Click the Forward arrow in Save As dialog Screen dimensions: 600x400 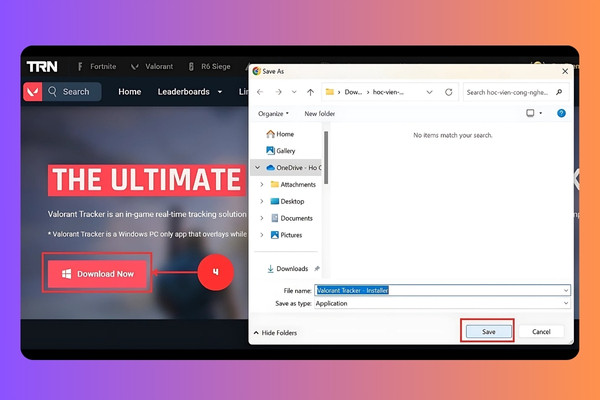(278, 92)
